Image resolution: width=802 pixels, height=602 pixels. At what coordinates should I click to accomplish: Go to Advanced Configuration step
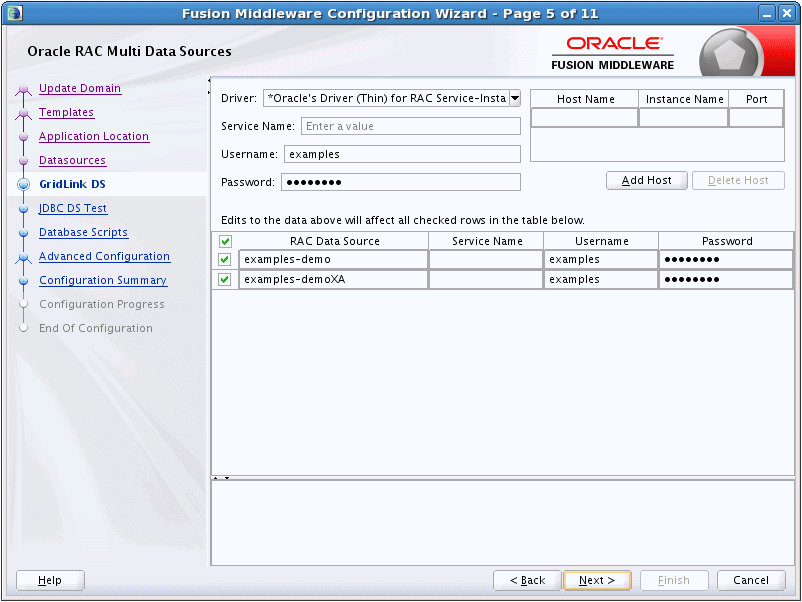coord(104,256)
